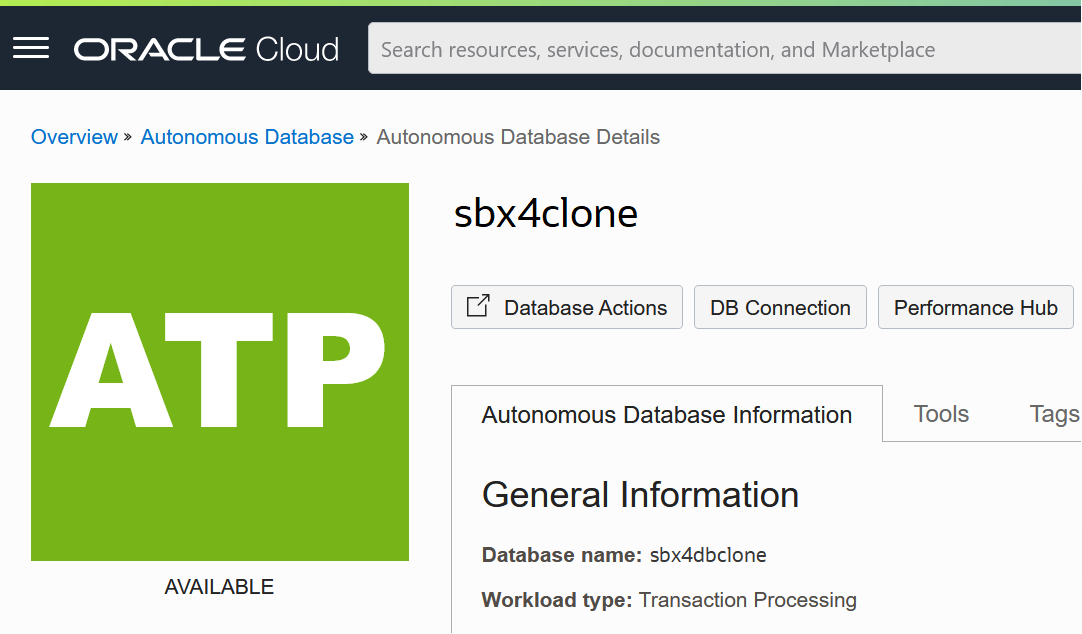
Task: Click the Autonomous Database Details breadcrumb text
Action: (518, 137)
